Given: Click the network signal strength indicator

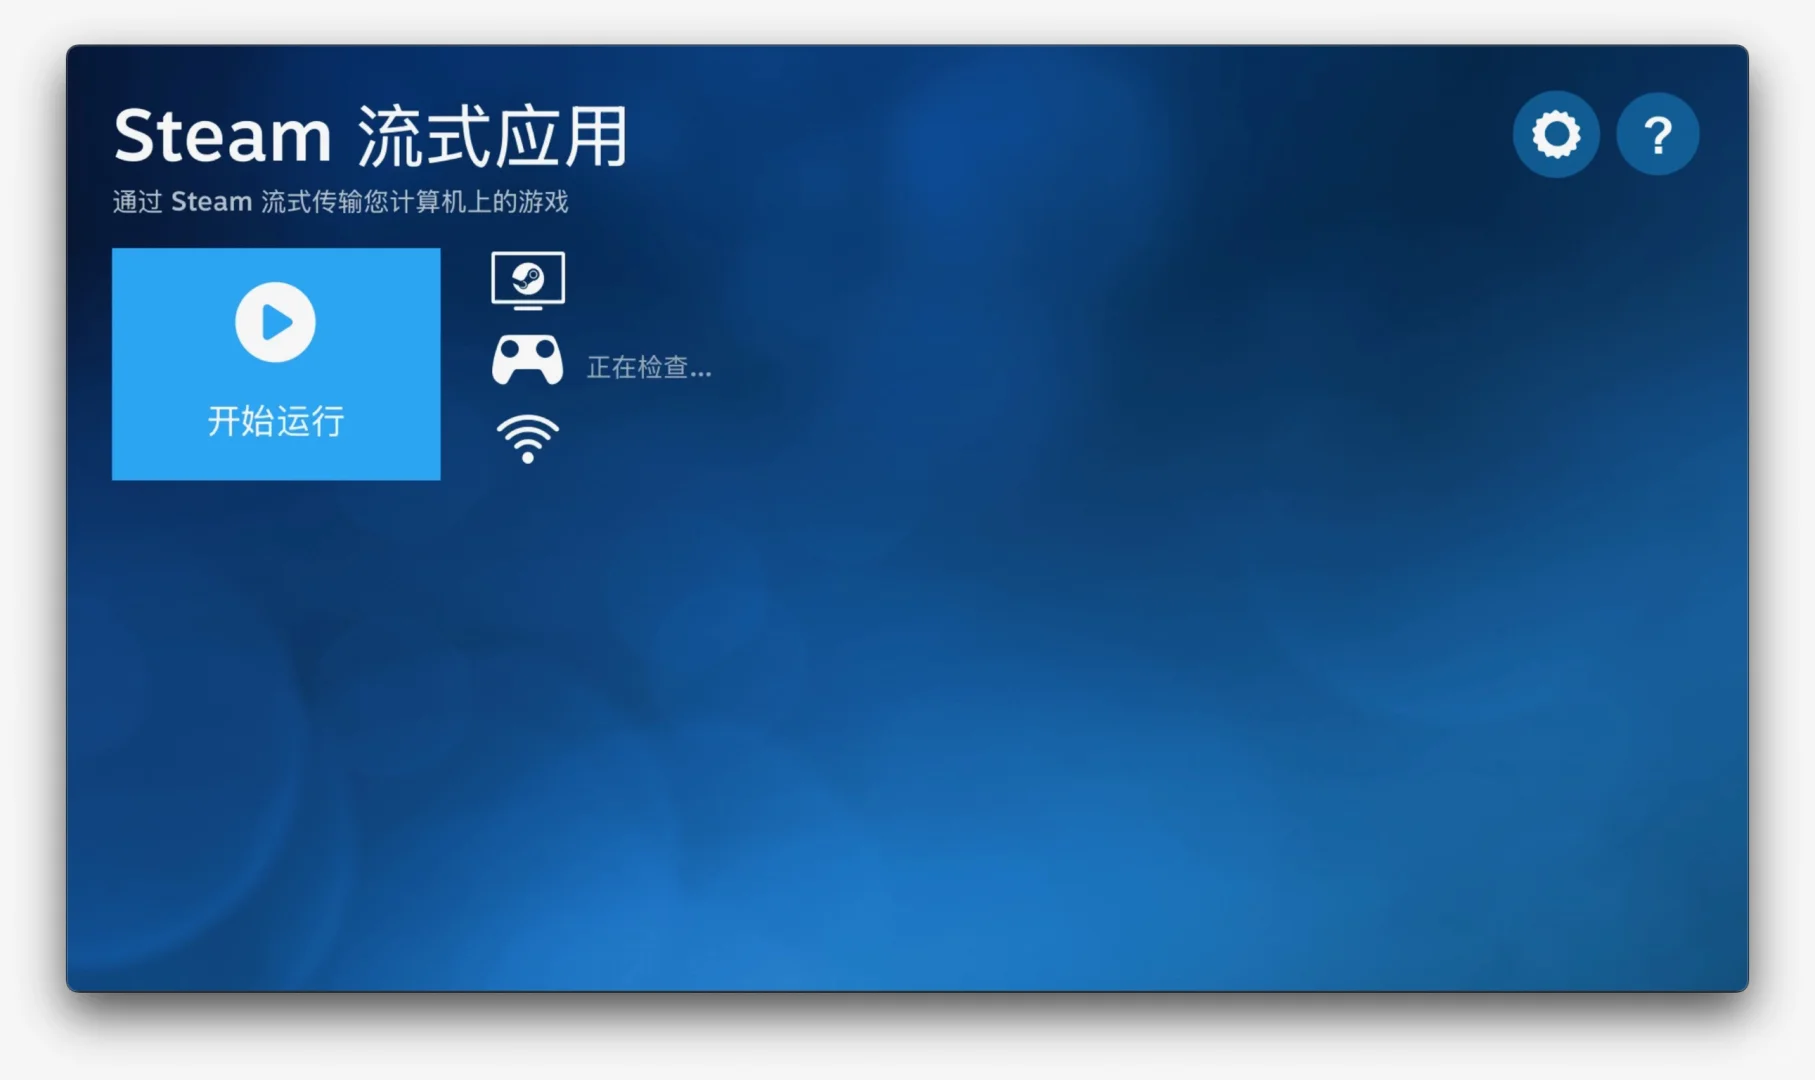Looking at the screenshot, I should click(x=527, y=438).
